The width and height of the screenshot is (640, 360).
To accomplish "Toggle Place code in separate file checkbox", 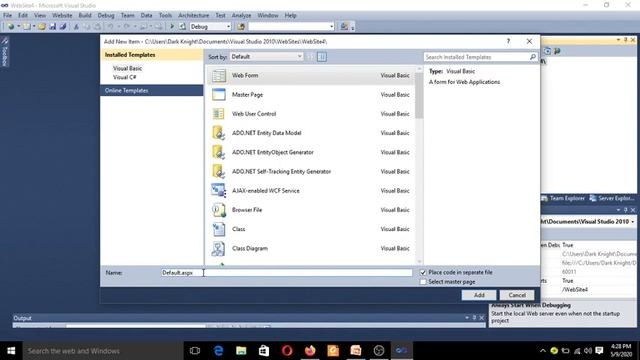I will [x=423, y=272].
